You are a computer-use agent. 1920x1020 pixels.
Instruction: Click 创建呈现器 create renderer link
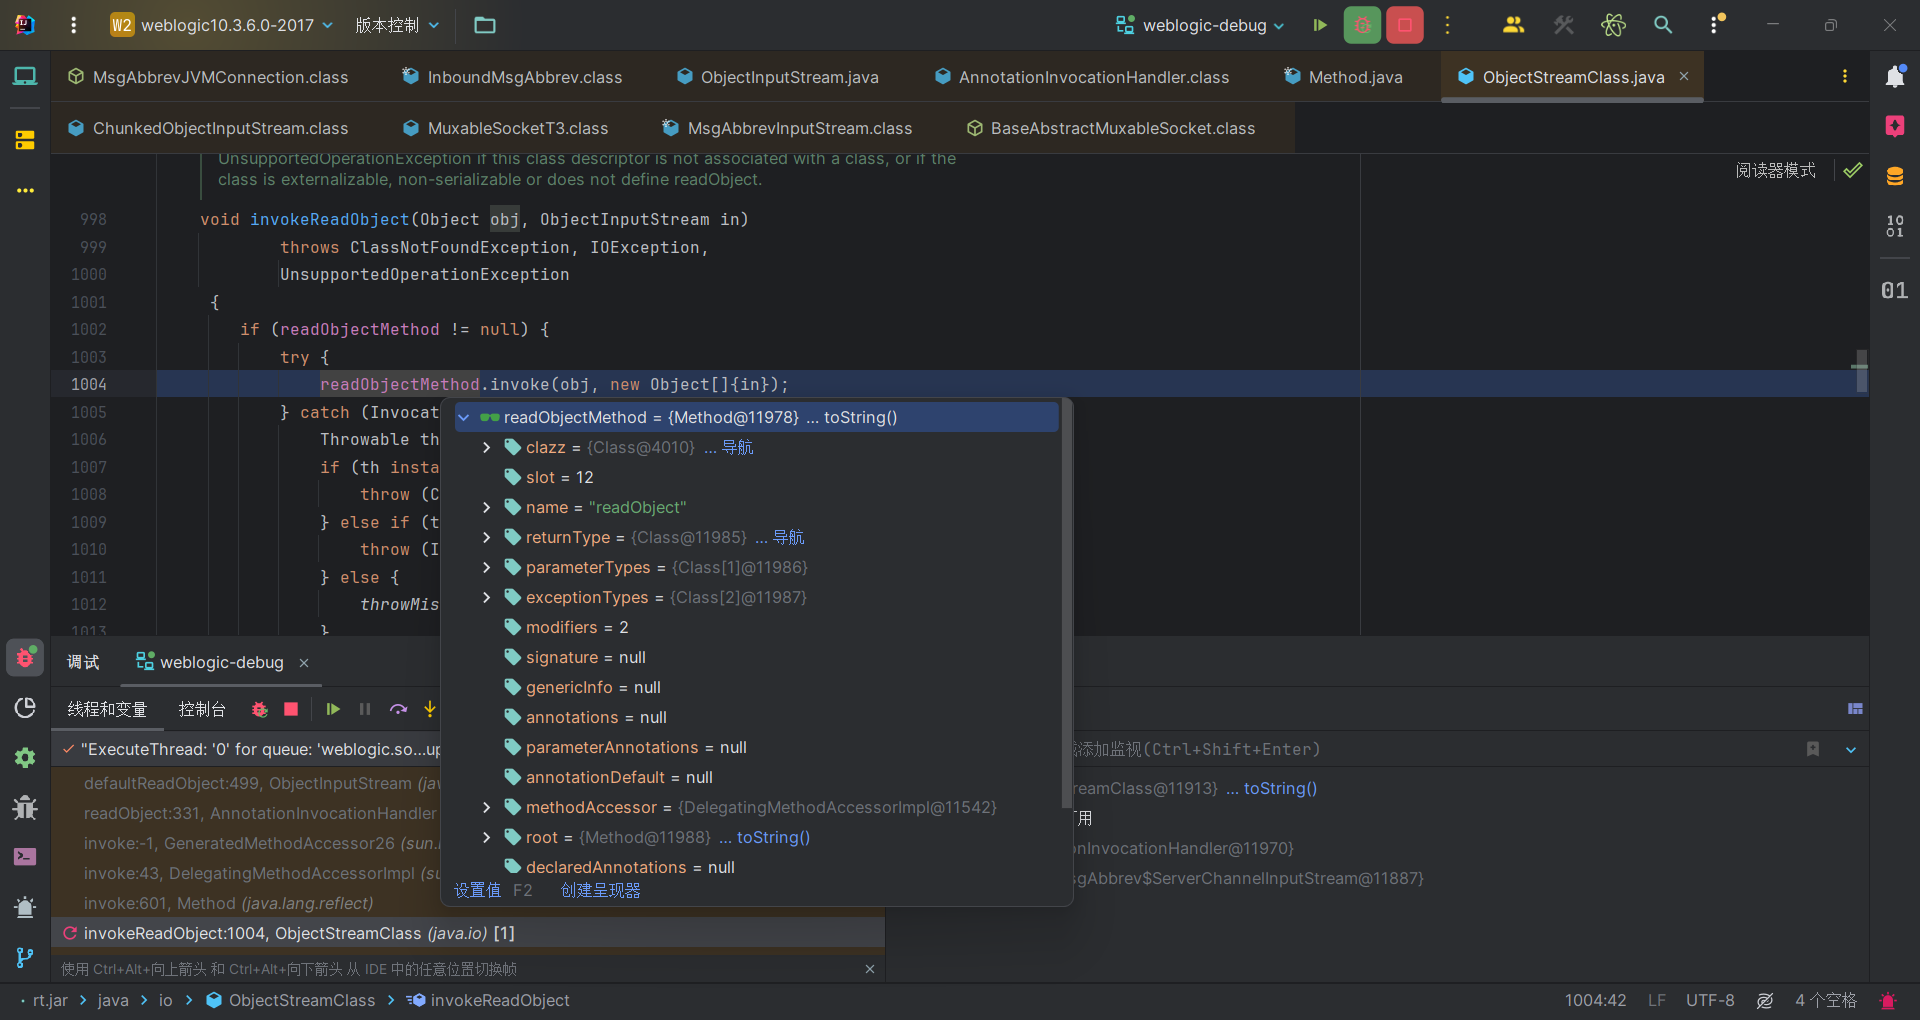(600, 890)
